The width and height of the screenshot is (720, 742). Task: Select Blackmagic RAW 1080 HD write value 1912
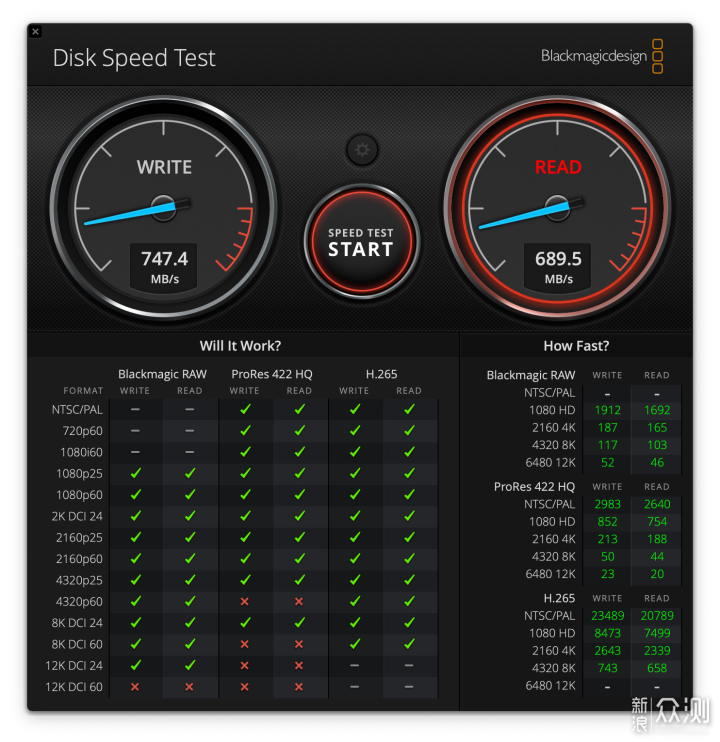pyautogui.click(x=607, y=410)
